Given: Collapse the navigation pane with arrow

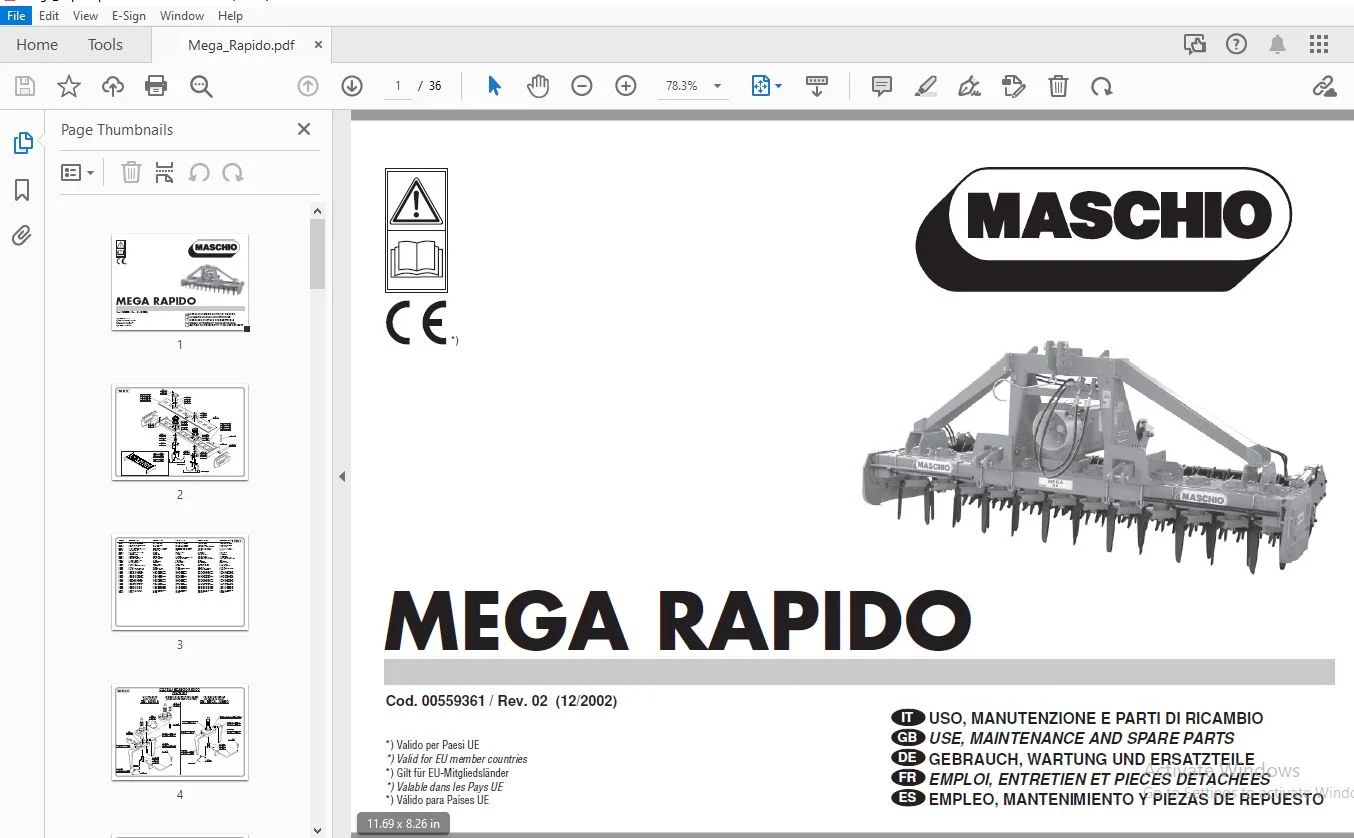Looking at the screenshot, I should (x=342, y=477).
